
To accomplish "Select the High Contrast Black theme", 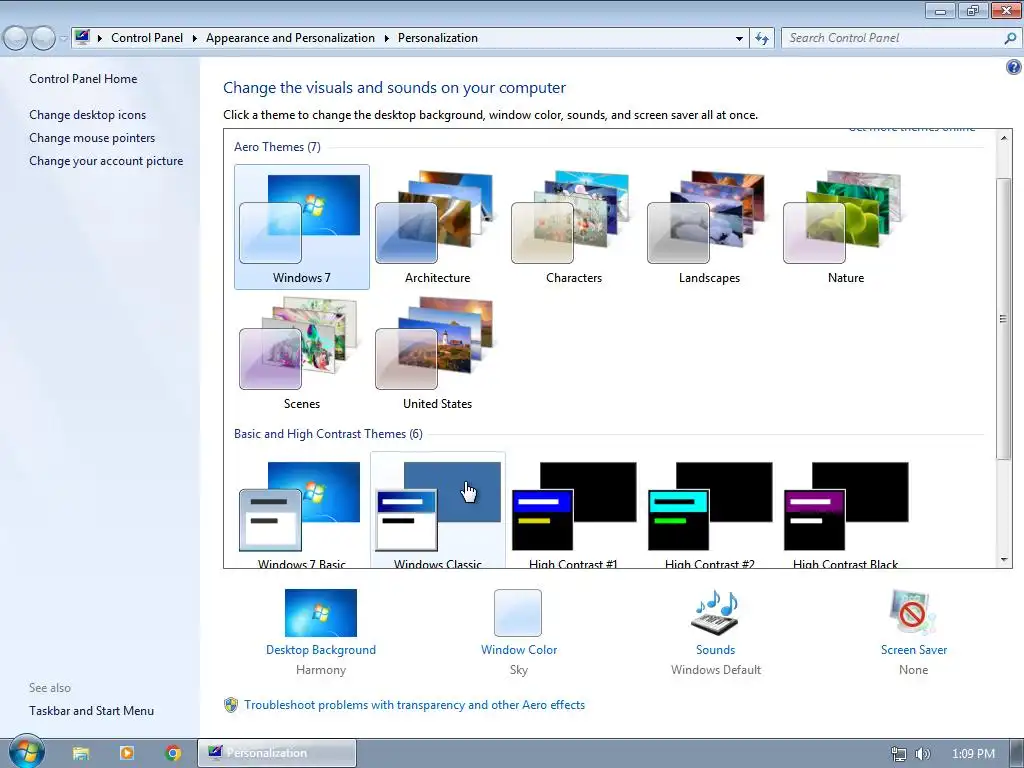I will pos(845,513).
